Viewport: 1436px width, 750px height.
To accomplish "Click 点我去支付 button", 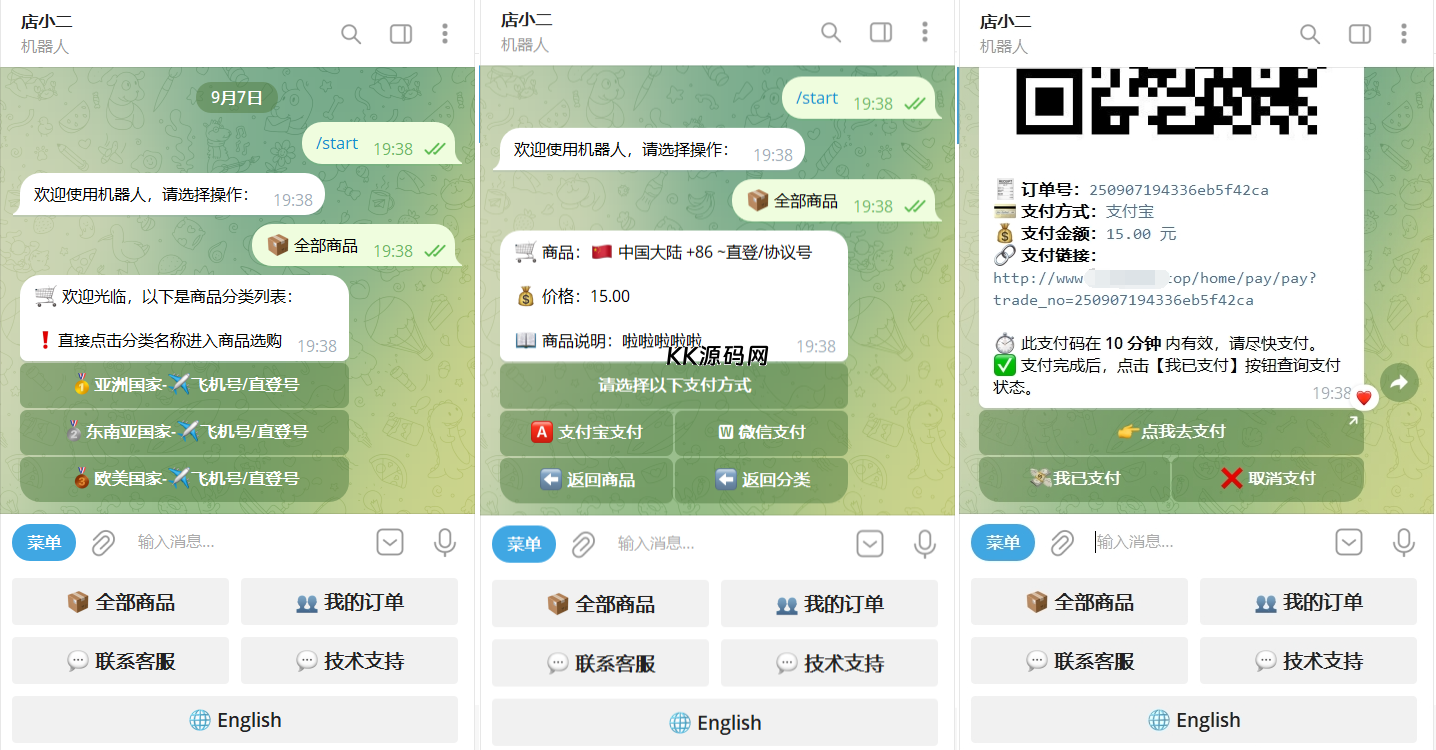I will click(x=1171, y=432).
